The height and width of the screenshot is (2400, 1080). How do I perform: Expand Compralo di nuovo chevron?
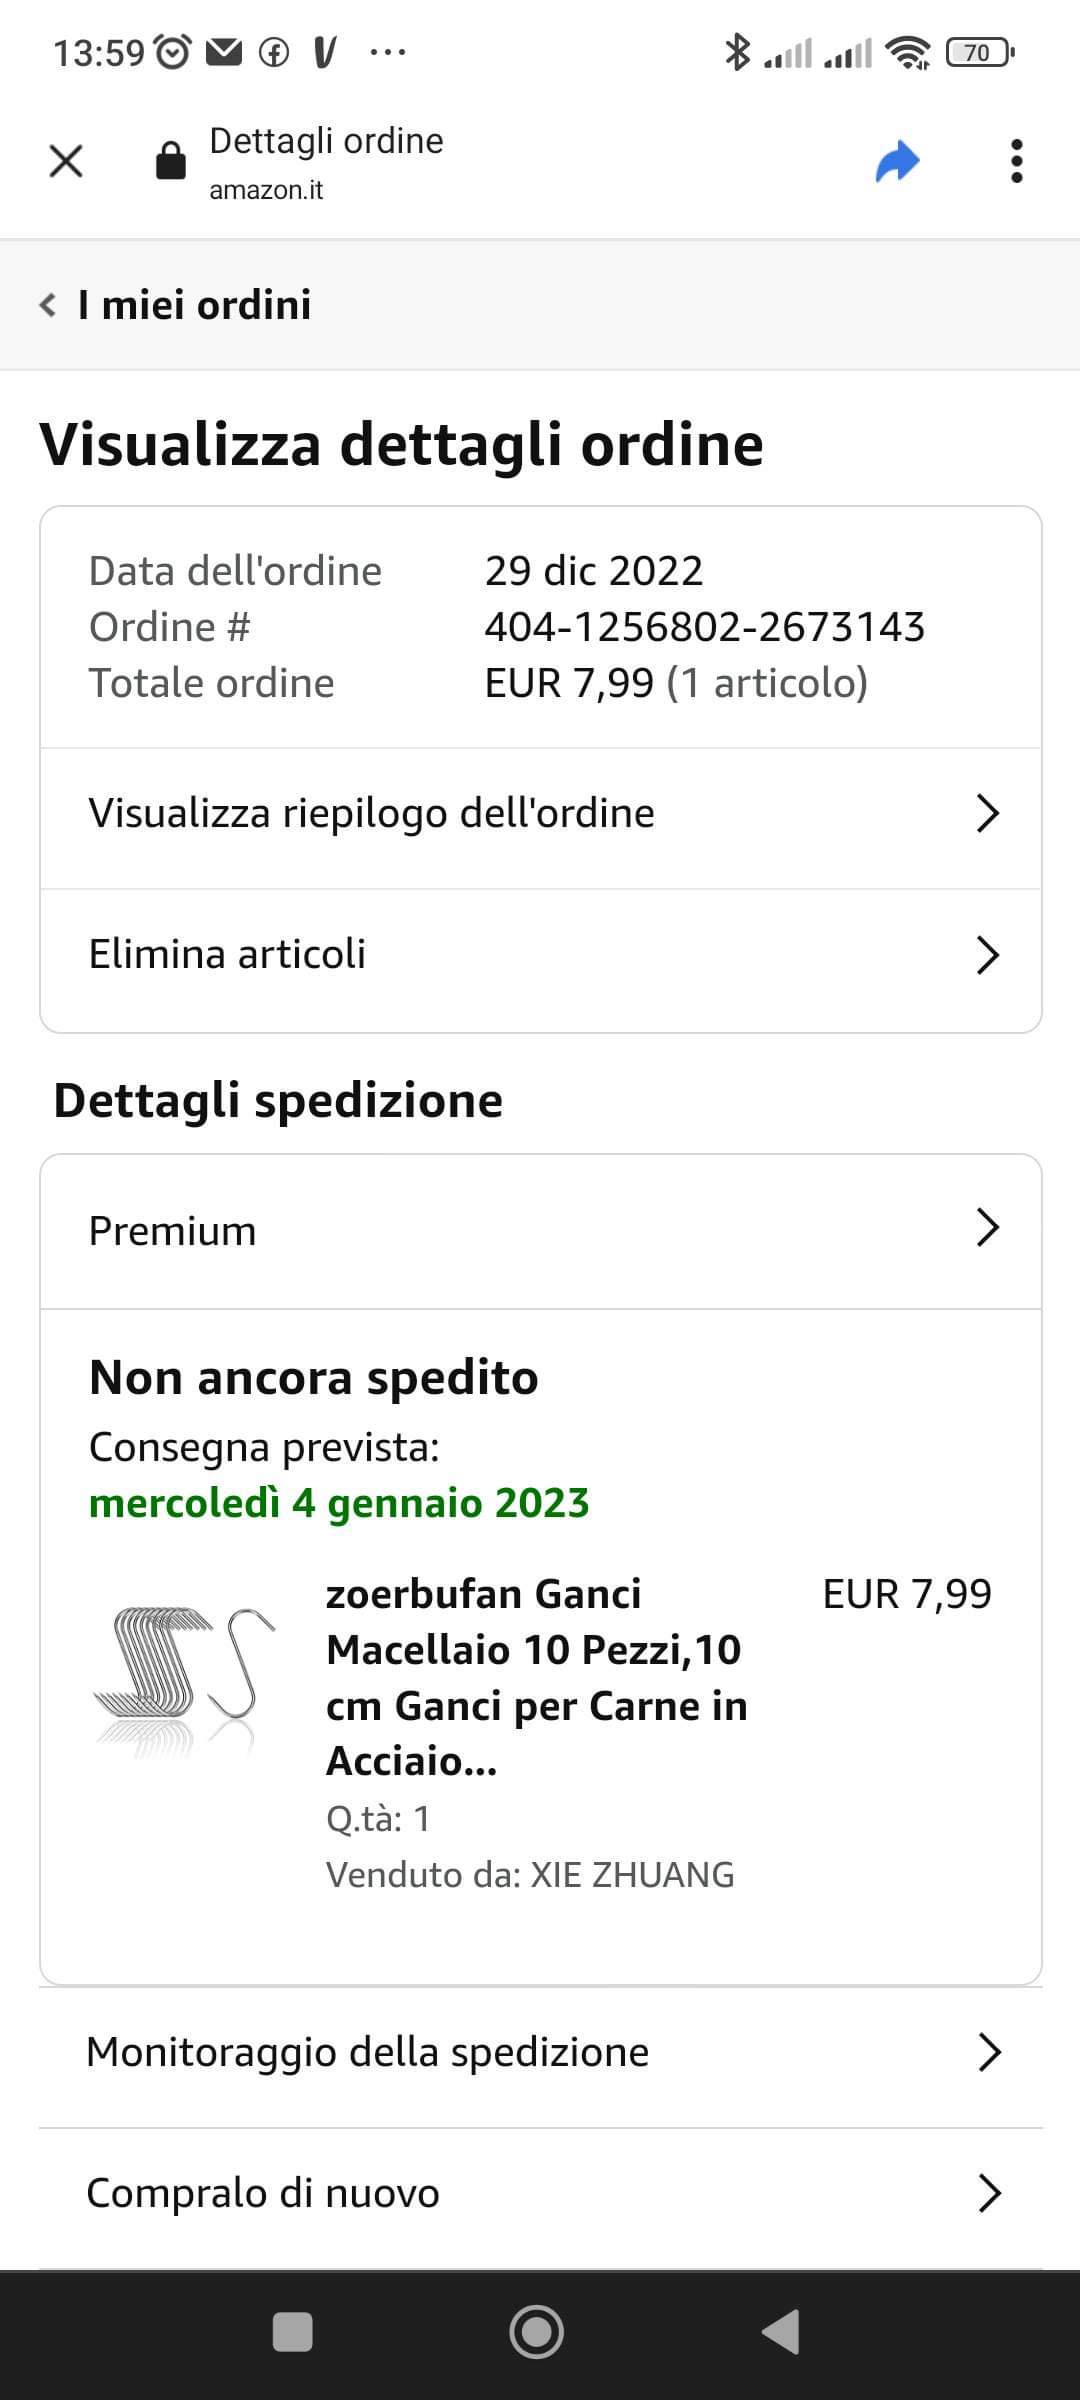pos(988,2193)
